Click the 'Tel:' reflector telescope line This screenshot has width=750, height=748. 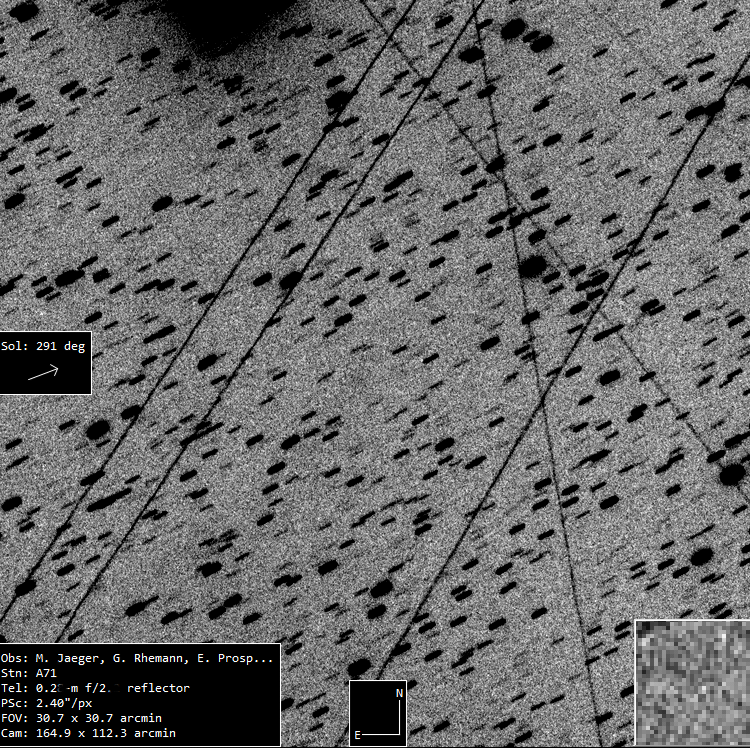coord(95,688)
